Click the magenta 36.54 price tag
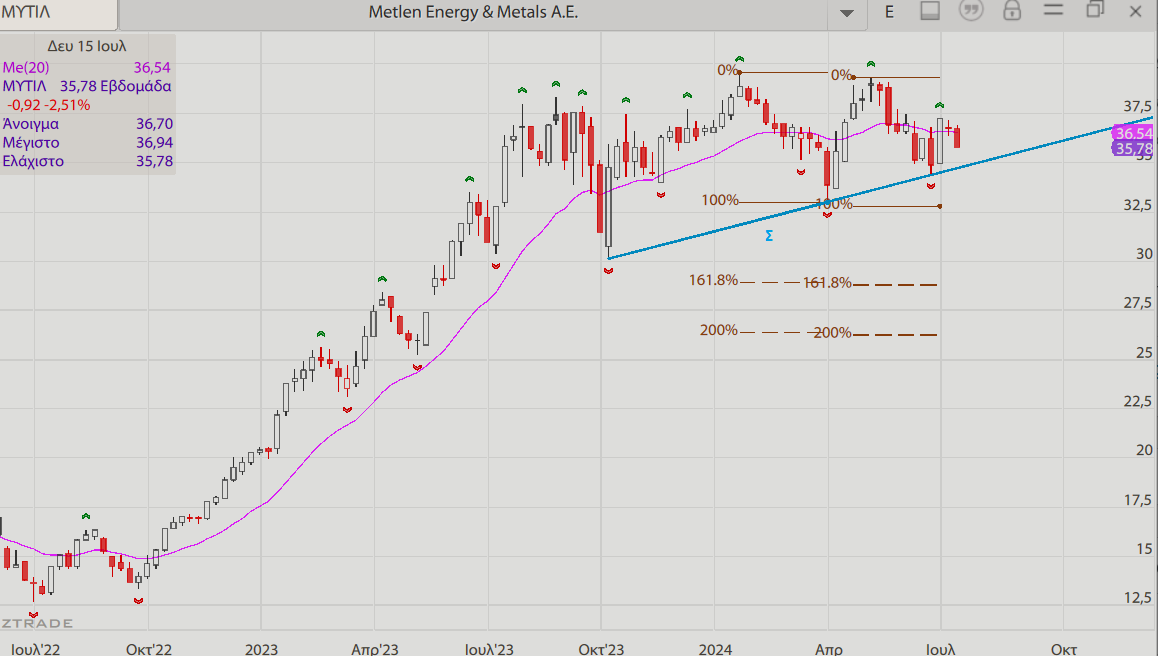1158x656 pixels. click(1133, 134)
